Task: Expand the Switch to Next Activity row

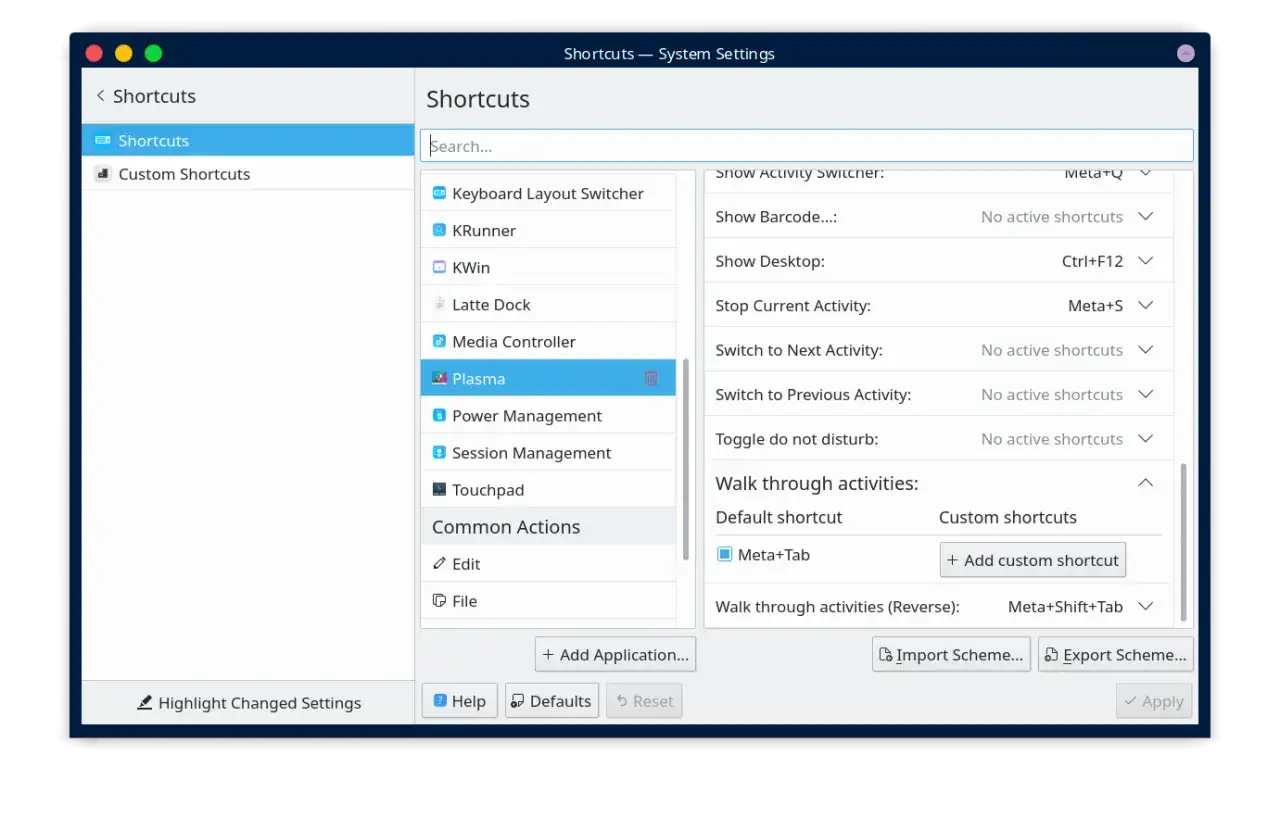Action: (x=1146, y=350)
